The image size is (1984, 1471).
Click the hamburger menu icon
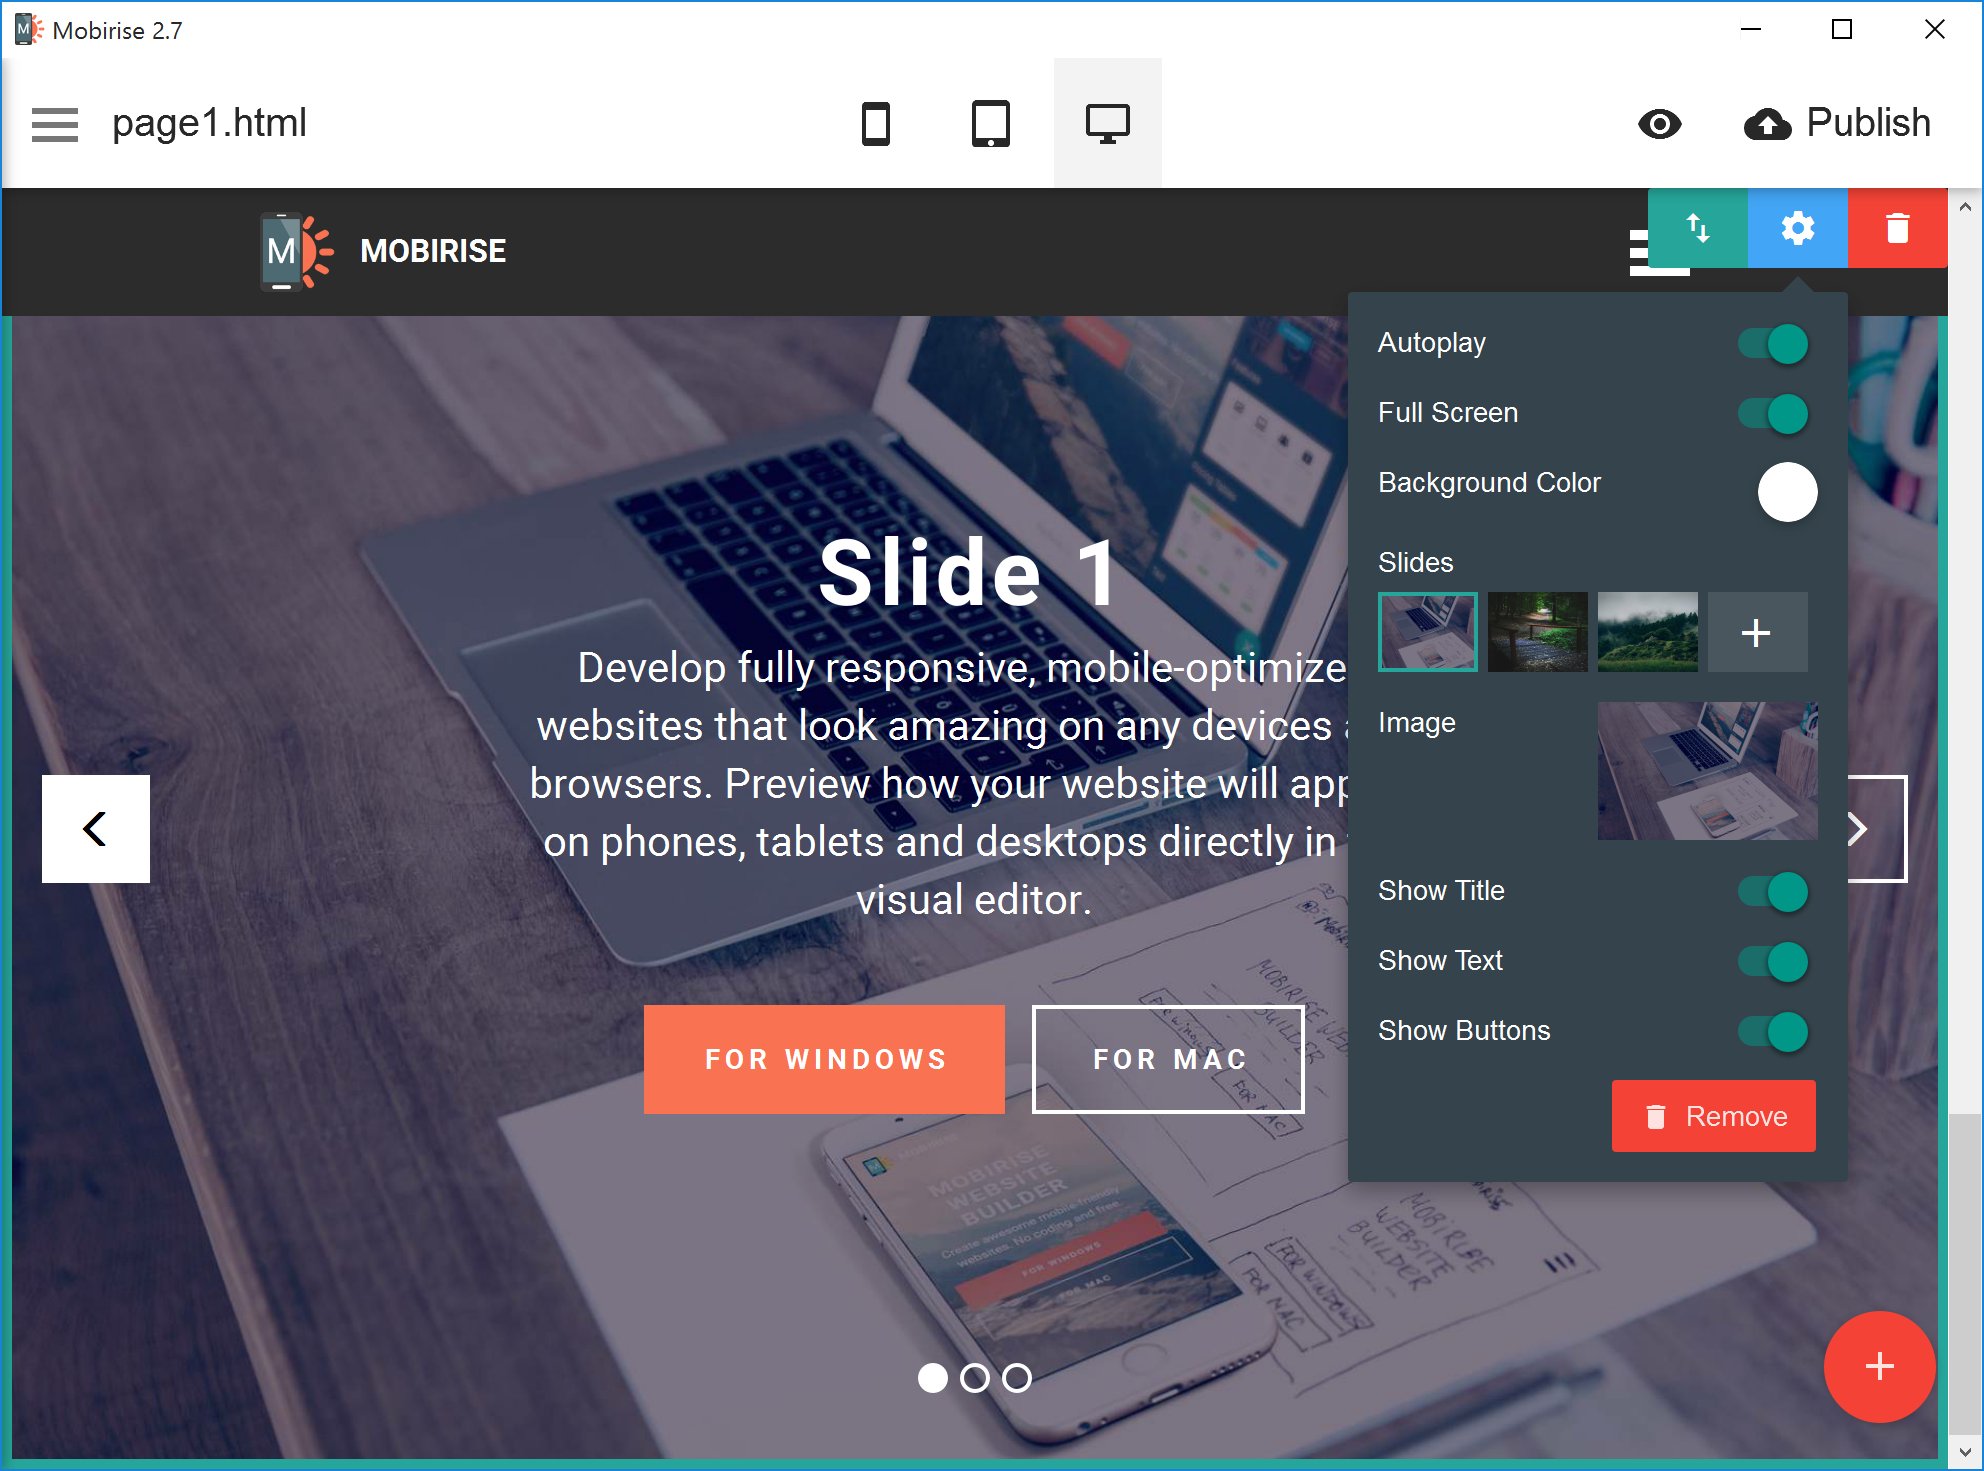click(56, 122)
